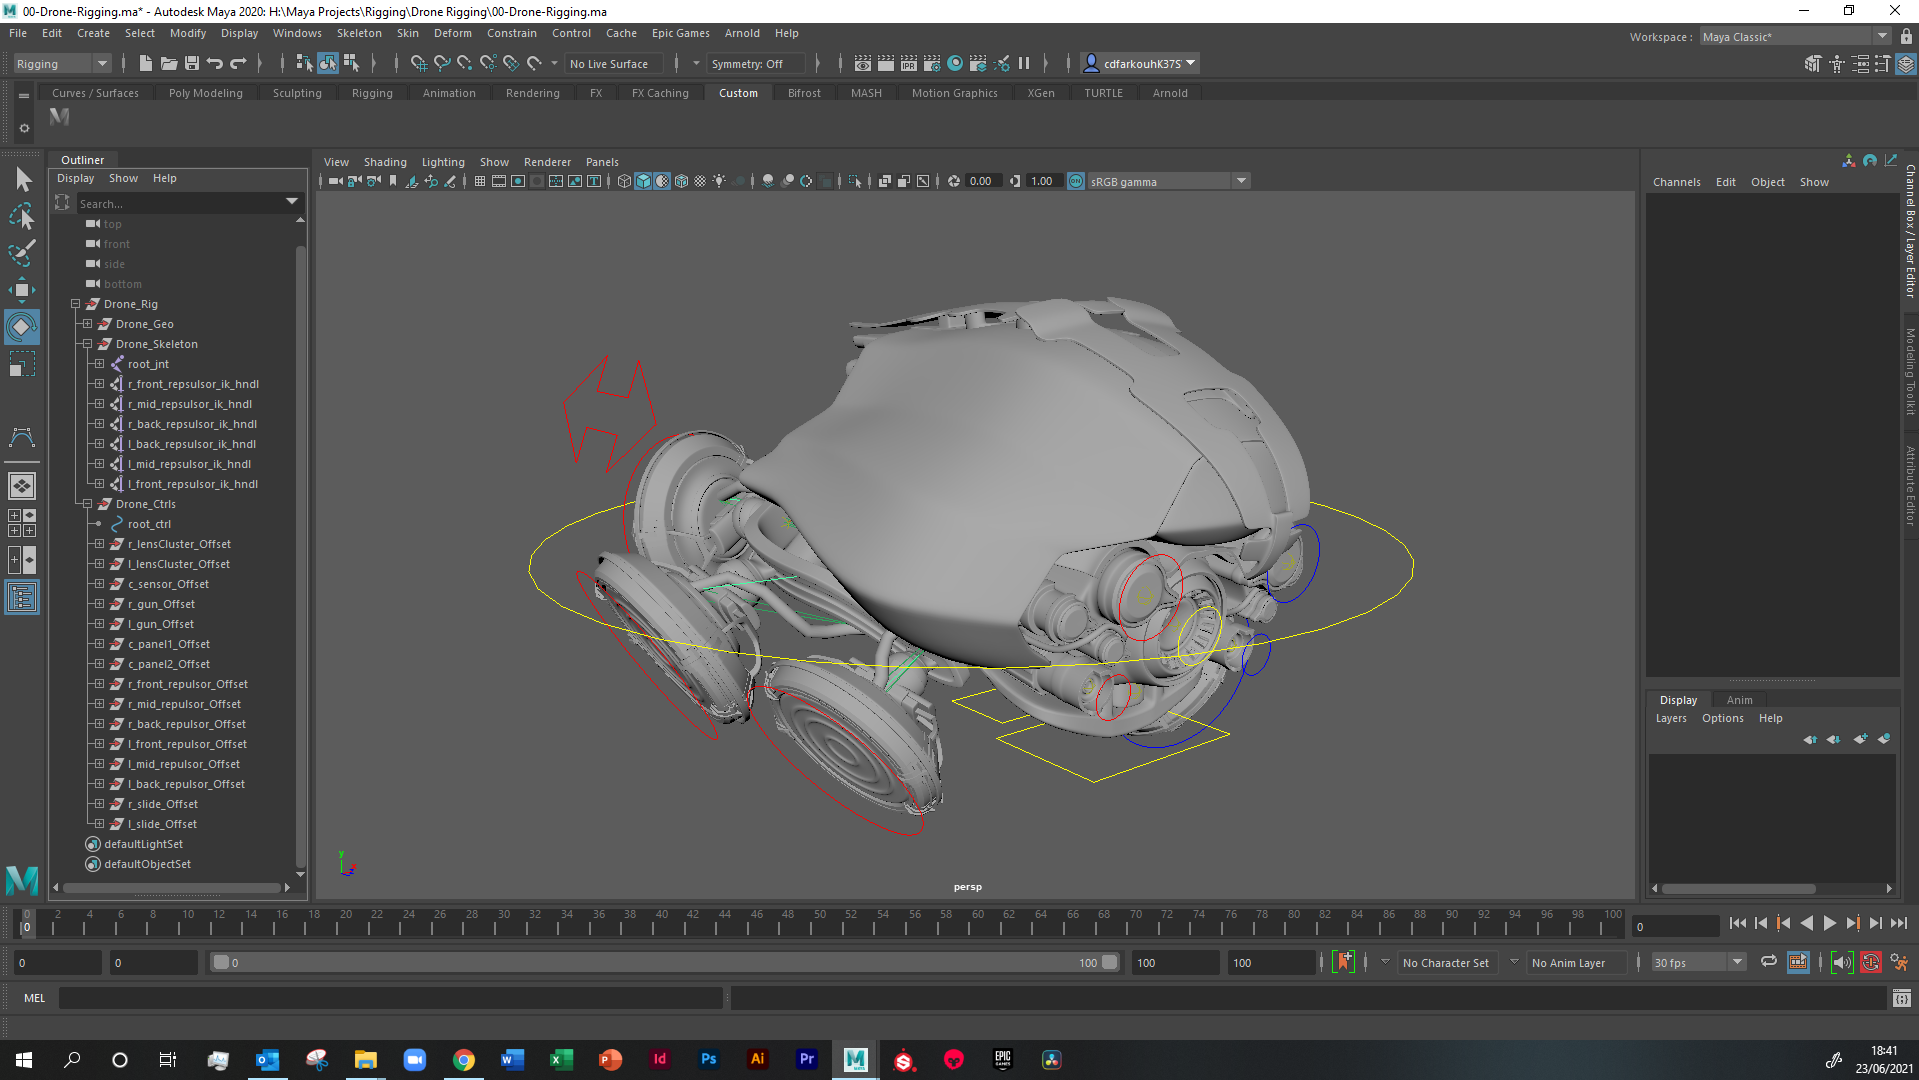Select the Move tool in the left toolbox
Screen dimensions: 1919x1080
21,290
